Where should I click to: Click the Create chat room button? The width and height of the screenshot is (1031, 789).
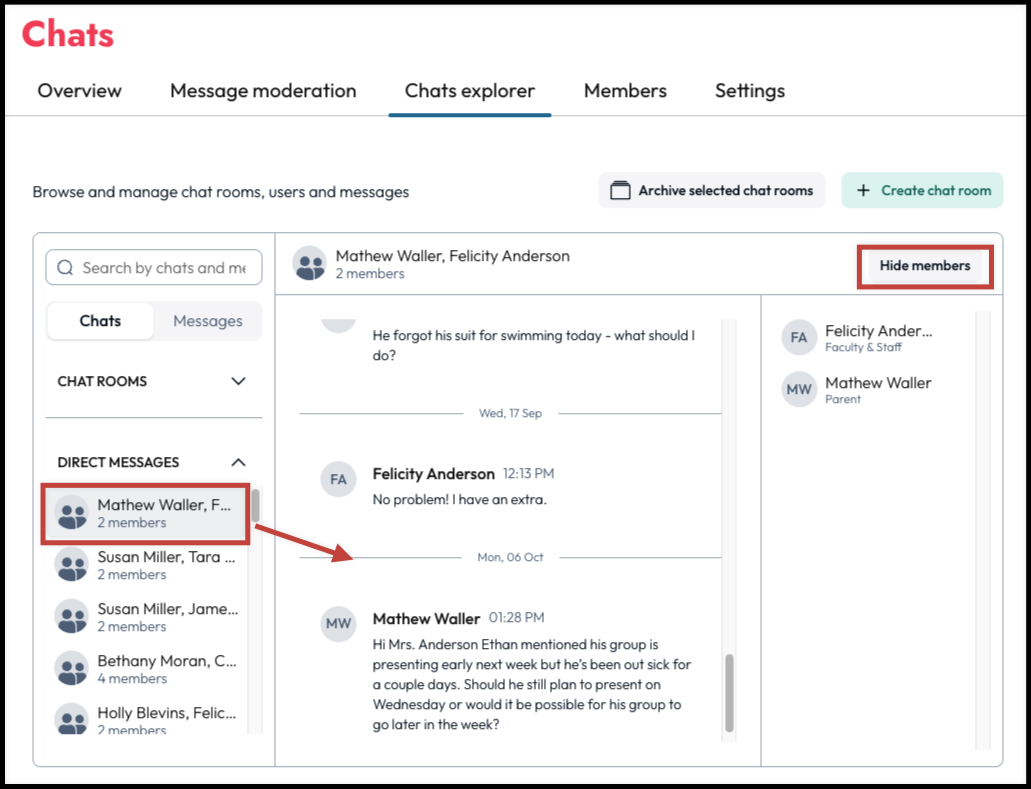click(x=922, y=191)
